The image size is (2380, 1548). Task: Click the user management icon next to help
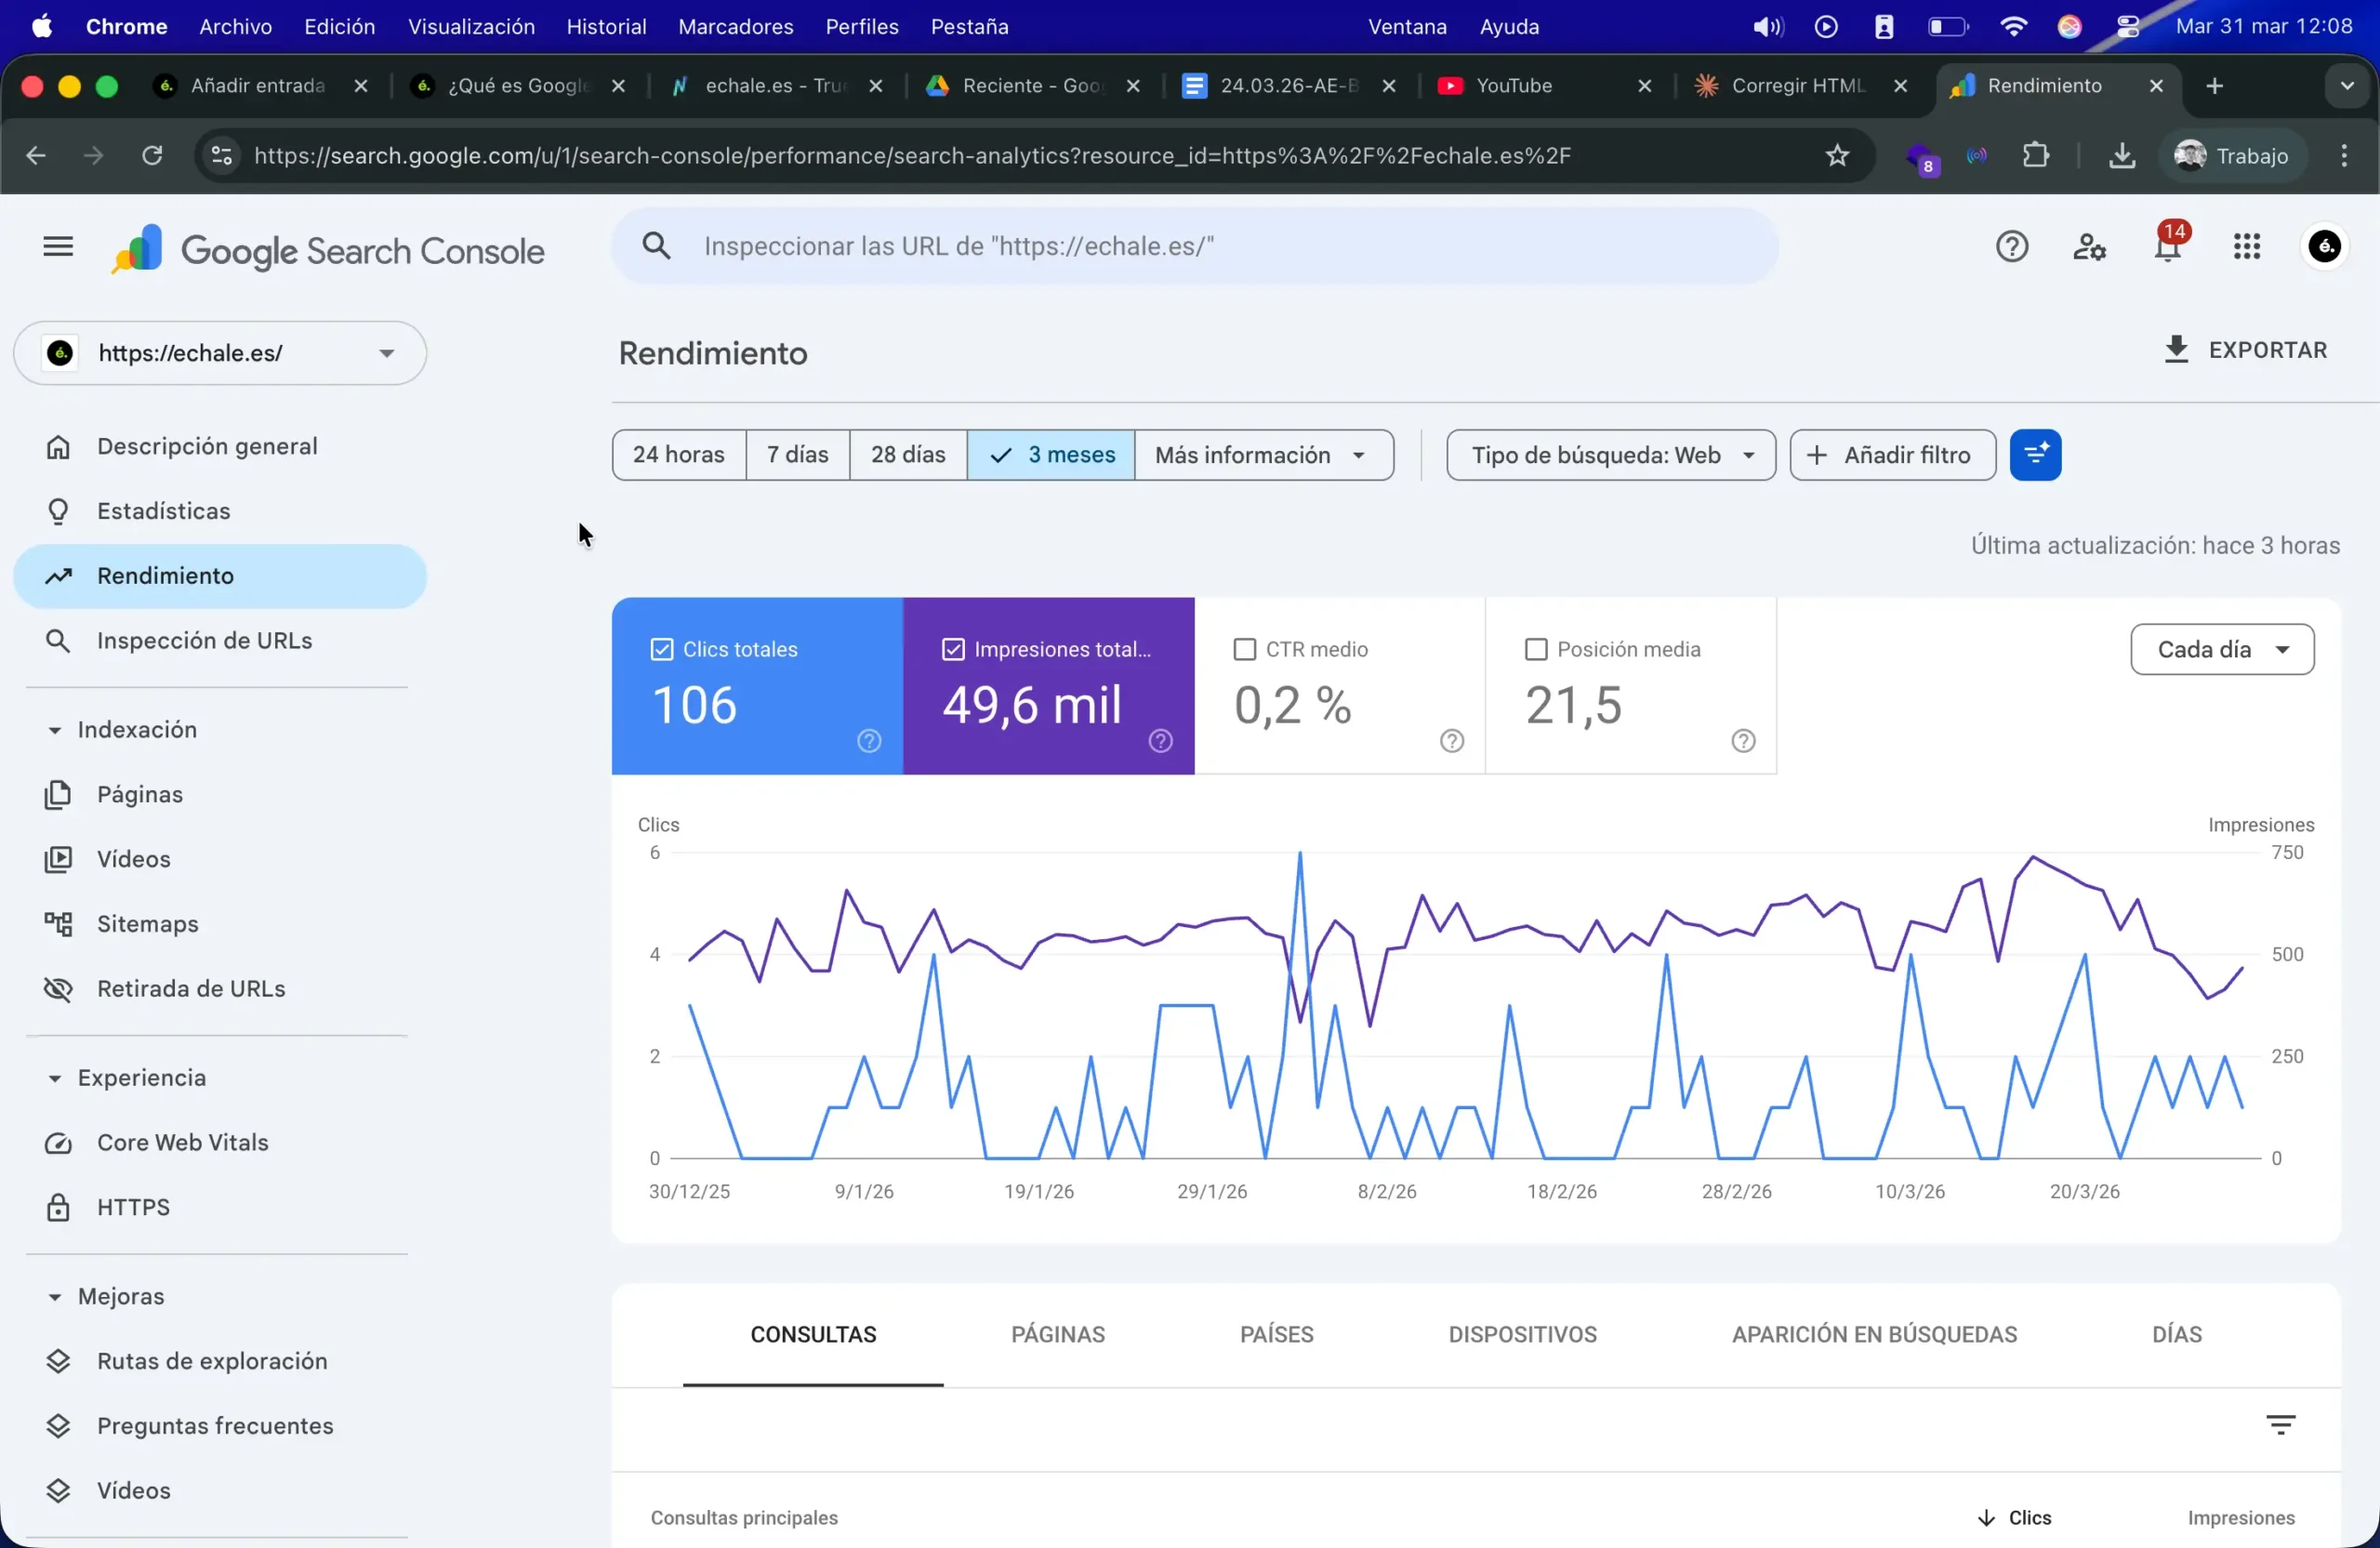tap(2090, 246)
